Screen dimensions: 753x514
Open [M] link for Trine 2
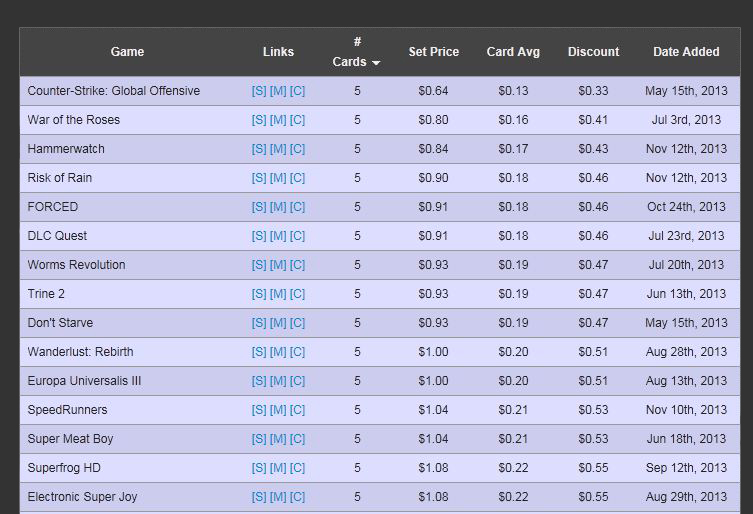click(x=278, y=294)
